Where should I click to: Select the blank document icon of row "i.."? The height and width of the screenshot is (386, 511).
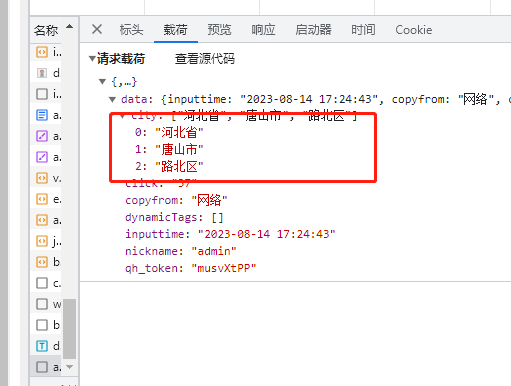pos(42,94)
